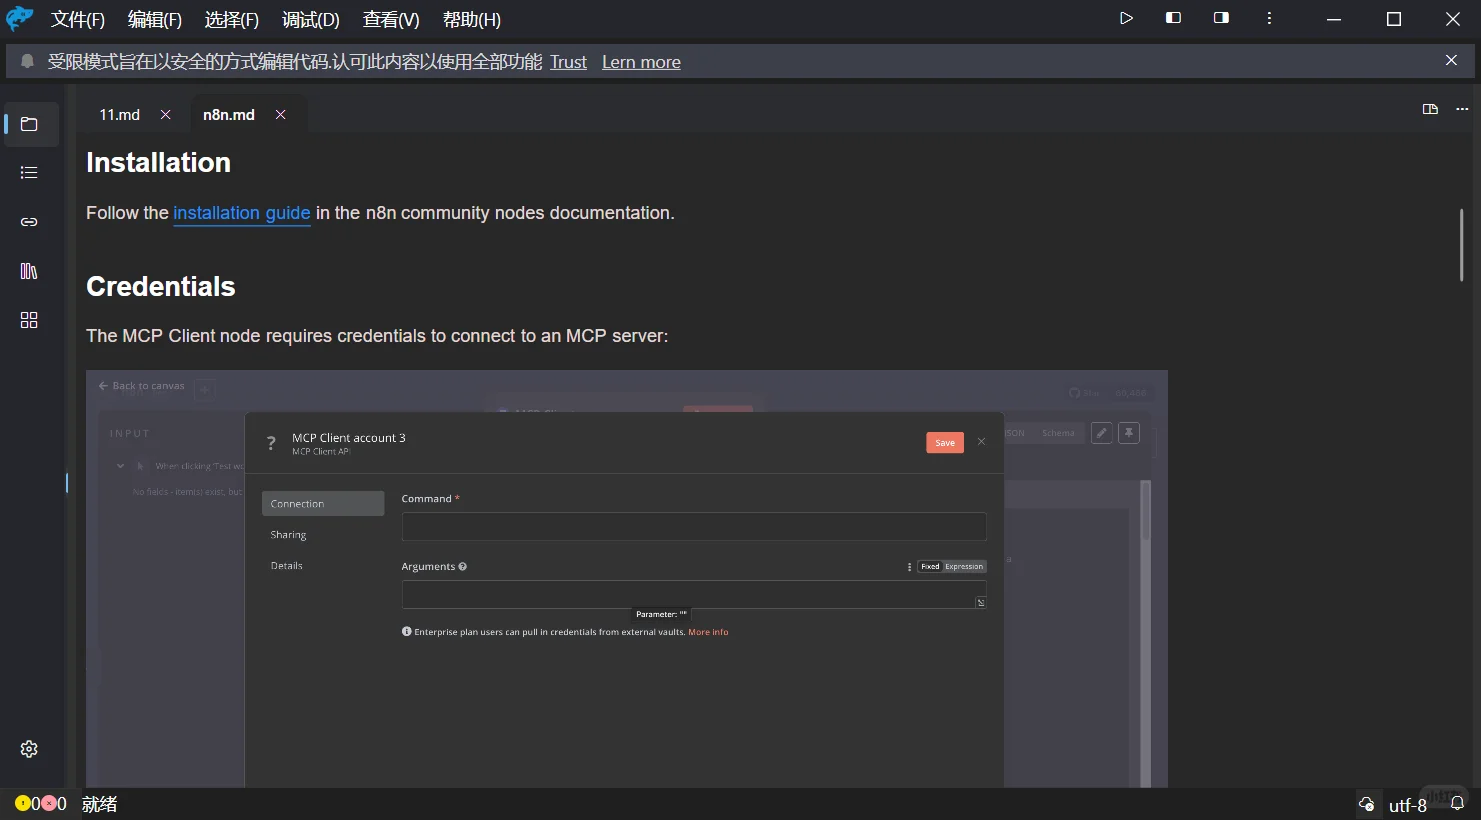Toggle the right side panel layout icon
Viewport: 1481px width, 820px height.
[x=1221, y=18]
